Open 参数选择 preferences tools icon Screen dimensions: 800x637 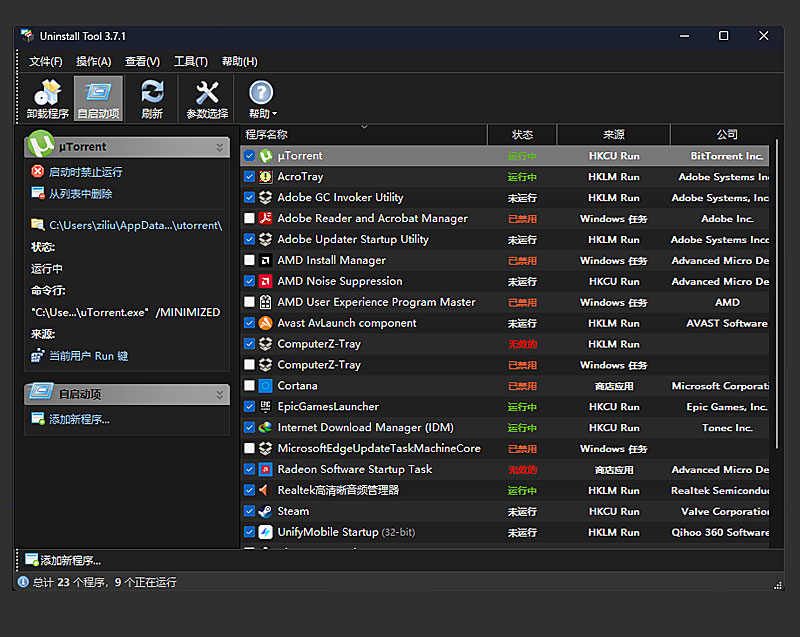(x=207, y=93)
